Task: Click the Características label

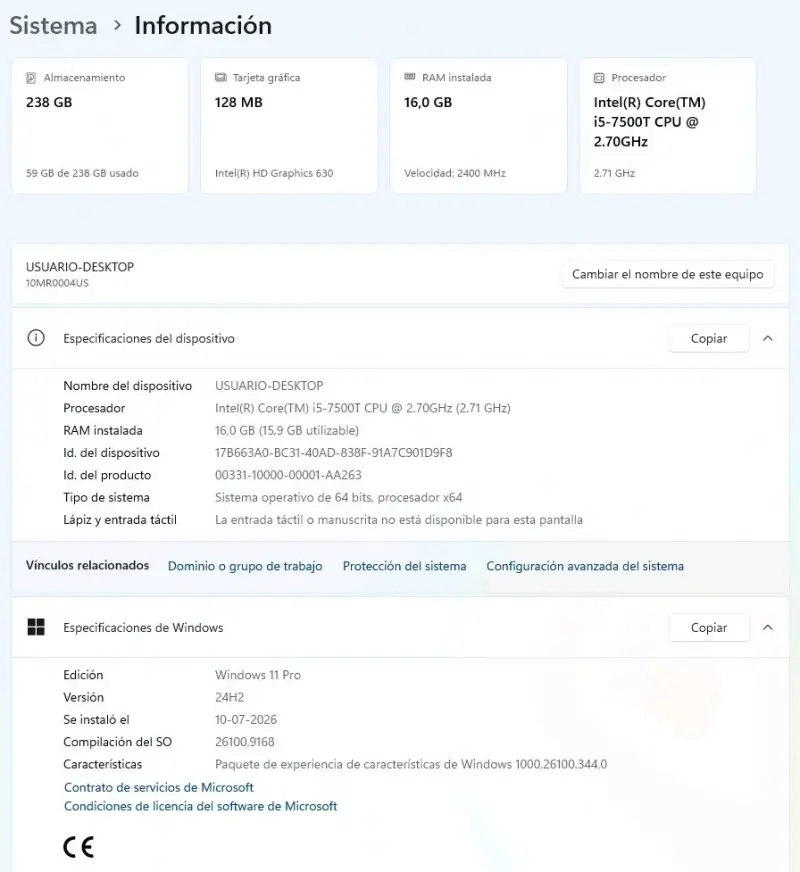Action: coord(102,764)
